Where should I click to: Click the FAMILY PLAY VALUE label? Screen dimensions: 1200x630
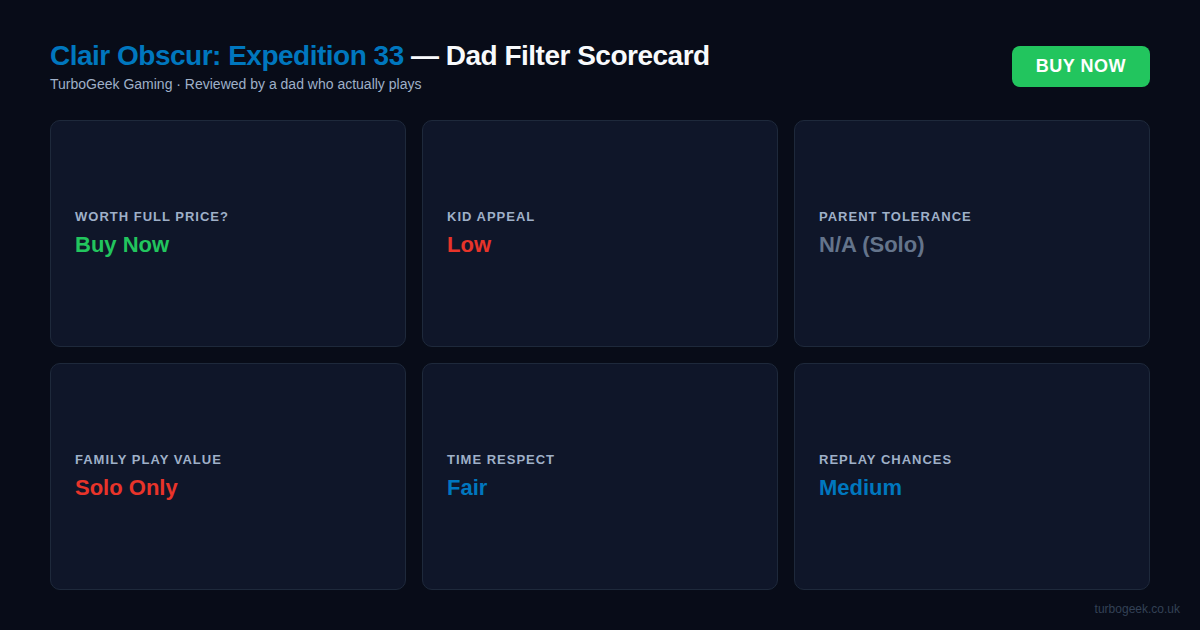tap(148, 460)
